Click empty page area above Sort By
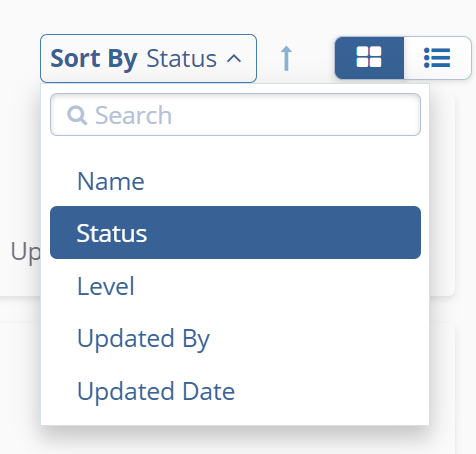Screen dimensions: 476x454 [x=148, y=17]
